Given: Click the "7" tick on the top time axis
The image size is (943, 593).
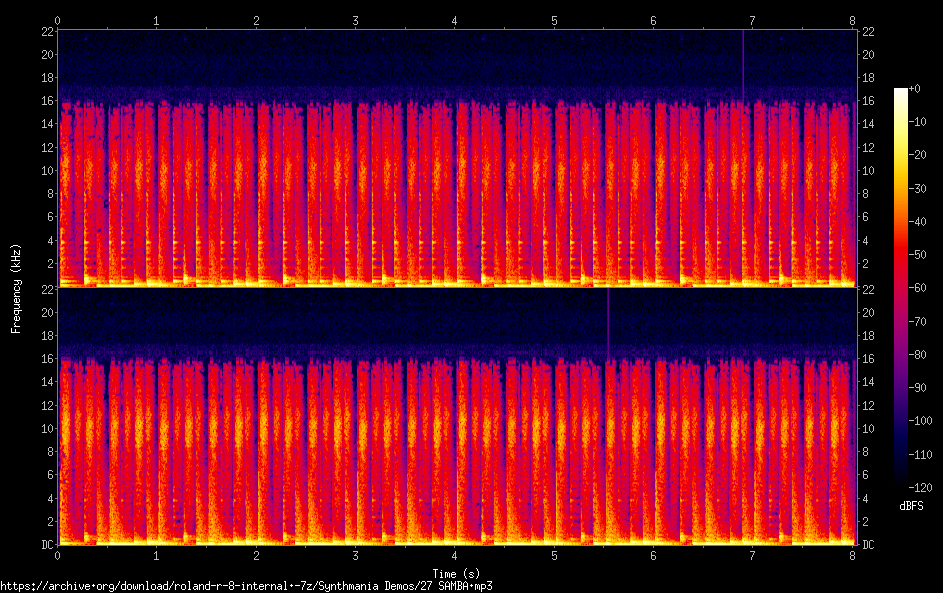Looking at the screenshot, I should click(753, 20).
